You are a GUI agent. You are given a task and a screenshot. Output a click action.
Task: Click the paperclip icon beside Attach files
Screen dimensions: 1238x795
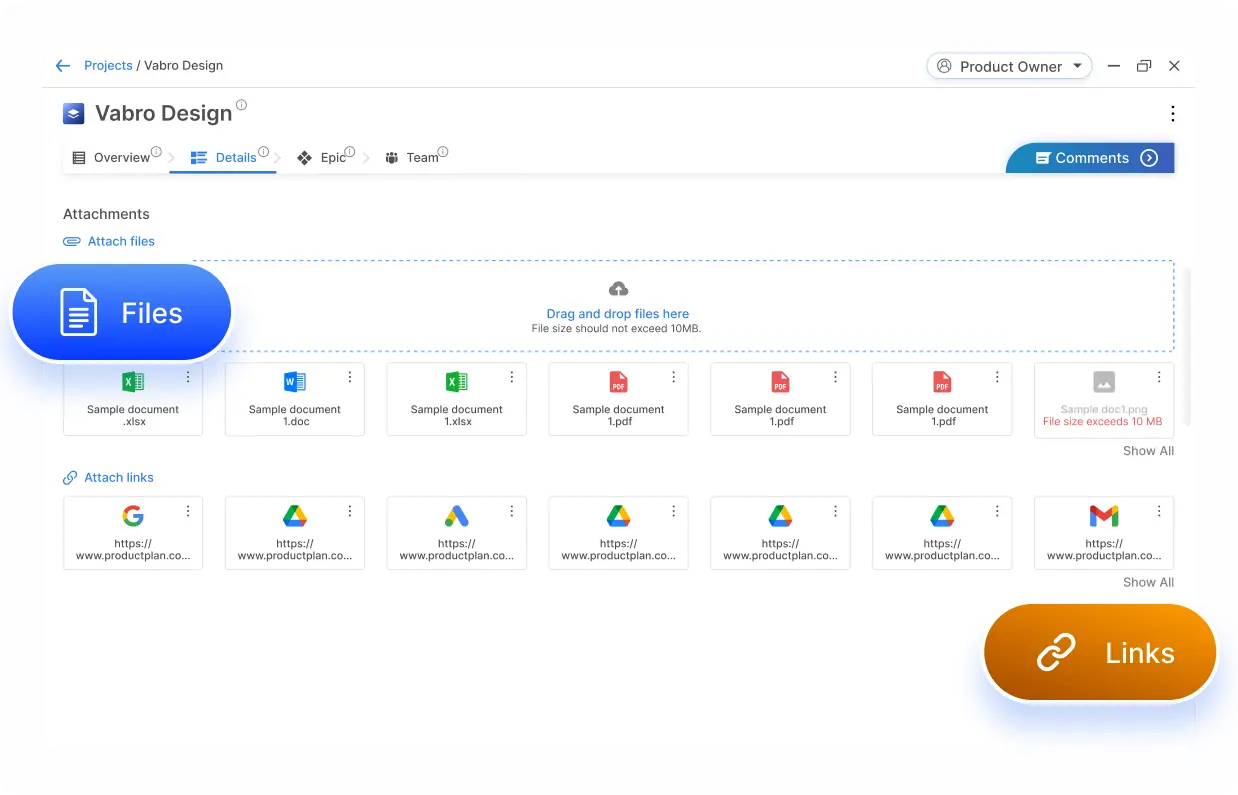[x=71, y=241]
